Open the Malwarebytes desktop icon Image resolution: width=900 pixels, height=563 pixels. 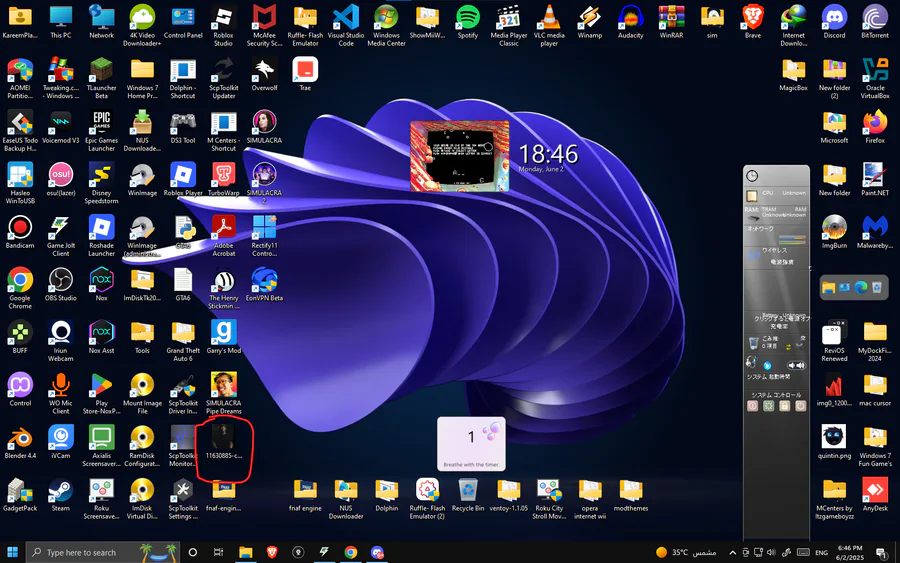click(875, 232)
